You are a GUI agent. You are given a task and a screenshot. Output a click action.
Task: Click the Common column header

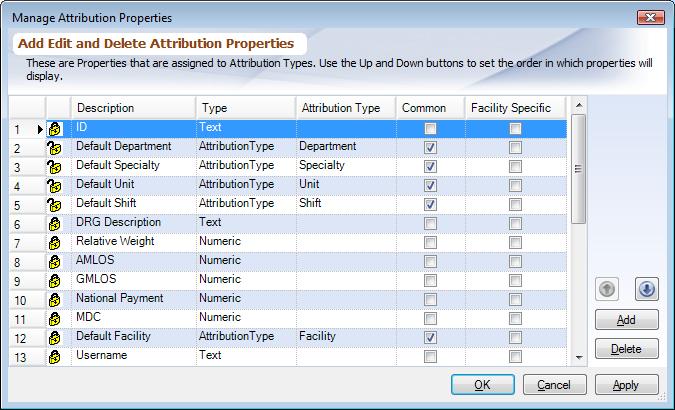430,108
